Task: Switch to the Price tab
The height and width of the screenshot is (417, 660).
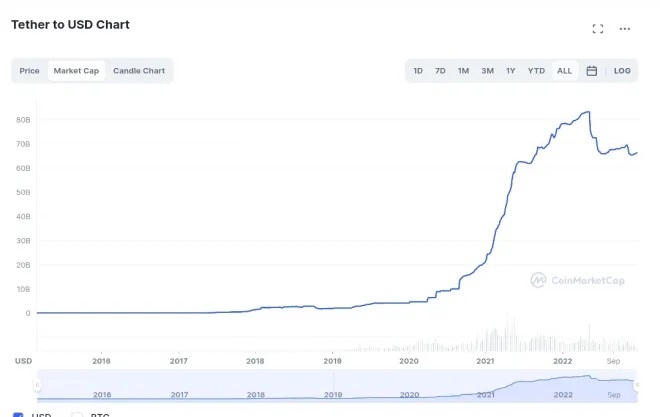Action: coord(29,71)
